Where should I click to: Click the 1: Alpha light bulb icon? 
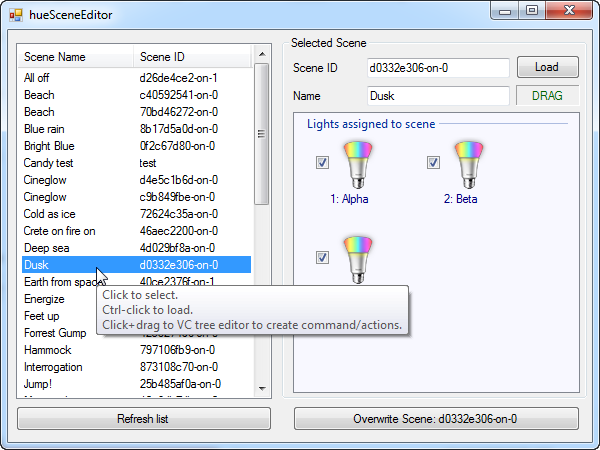click(358, 165)
